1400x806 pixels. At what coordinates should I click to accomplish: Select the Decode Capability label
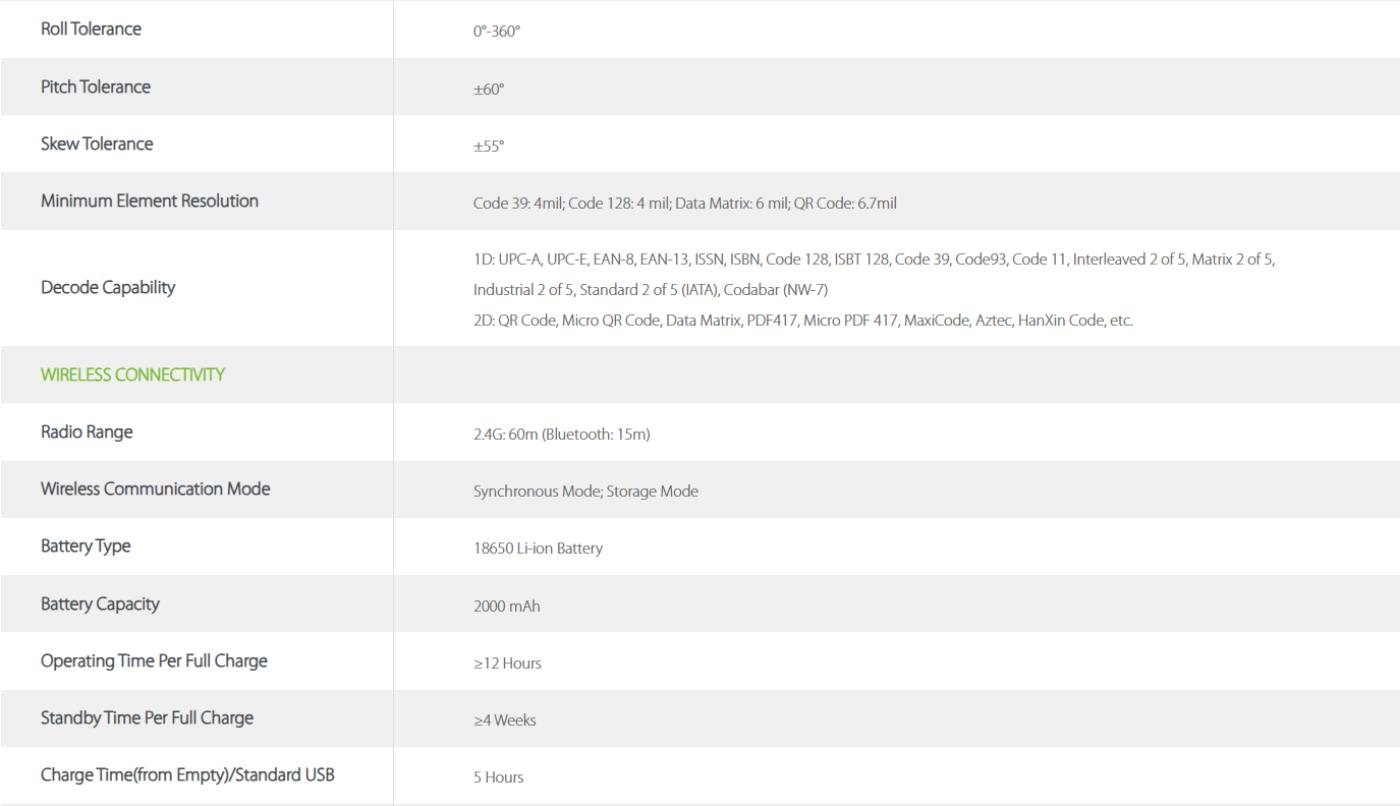108,287
